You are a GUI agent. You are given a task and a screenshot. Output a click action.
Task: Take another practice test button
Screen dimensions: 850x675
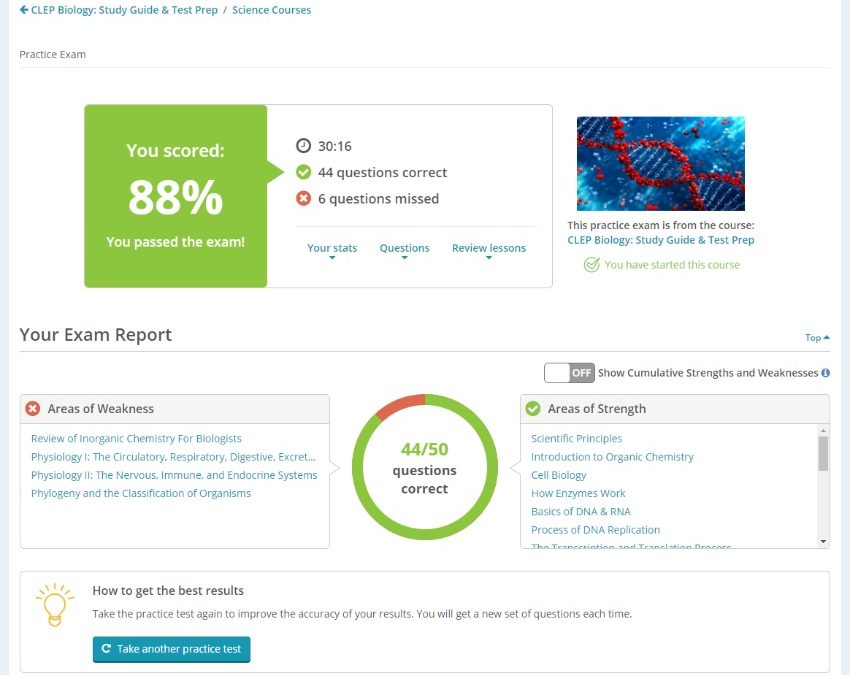tap(171, 649)
